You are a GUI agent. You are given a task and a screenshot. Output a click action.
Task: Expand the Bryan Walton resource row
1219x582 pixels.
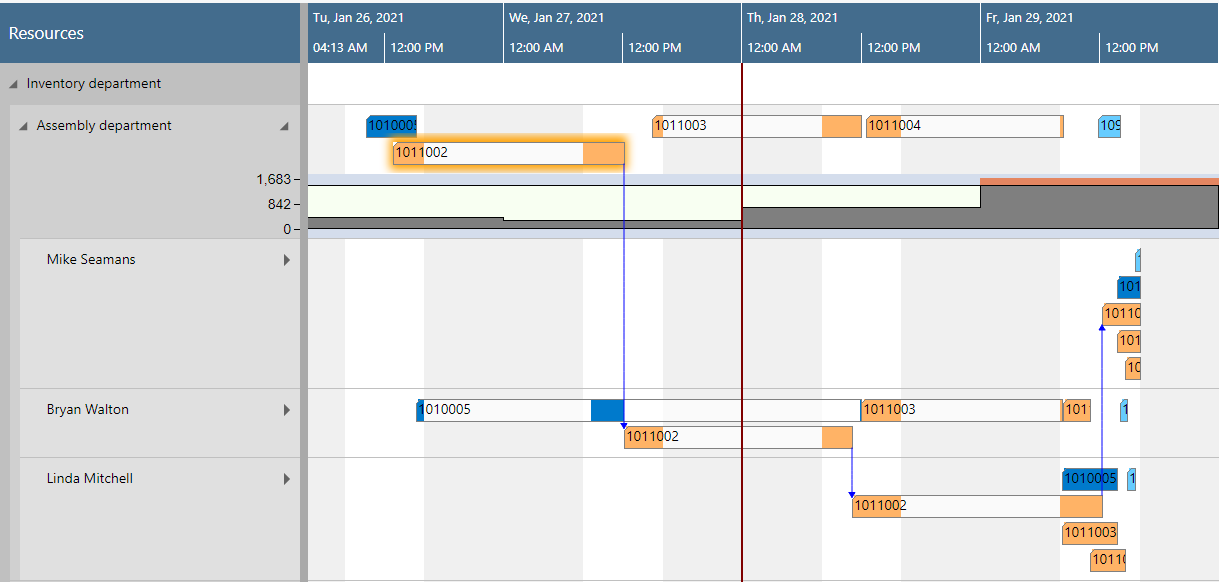286,409
